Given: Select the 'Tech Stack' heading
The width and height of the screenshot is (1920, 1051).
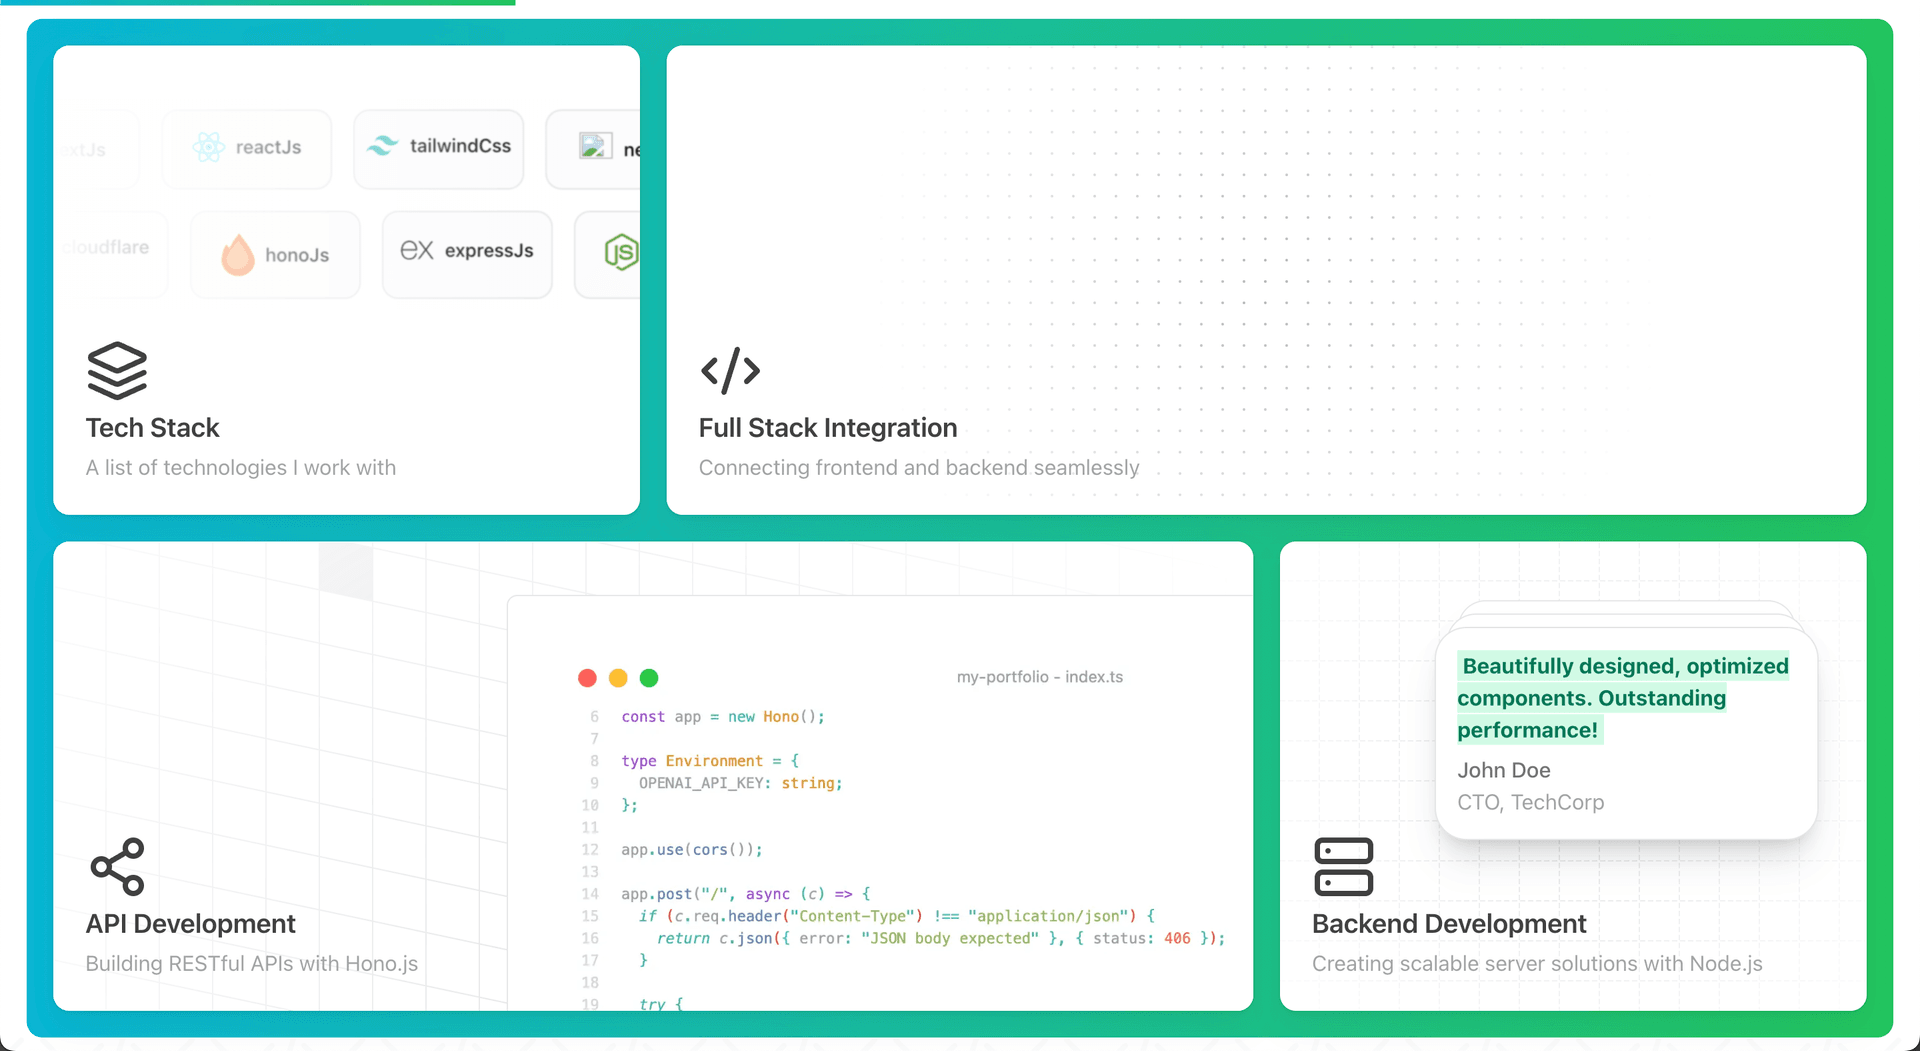Looking at the screenshot, I should click(152, 428).
